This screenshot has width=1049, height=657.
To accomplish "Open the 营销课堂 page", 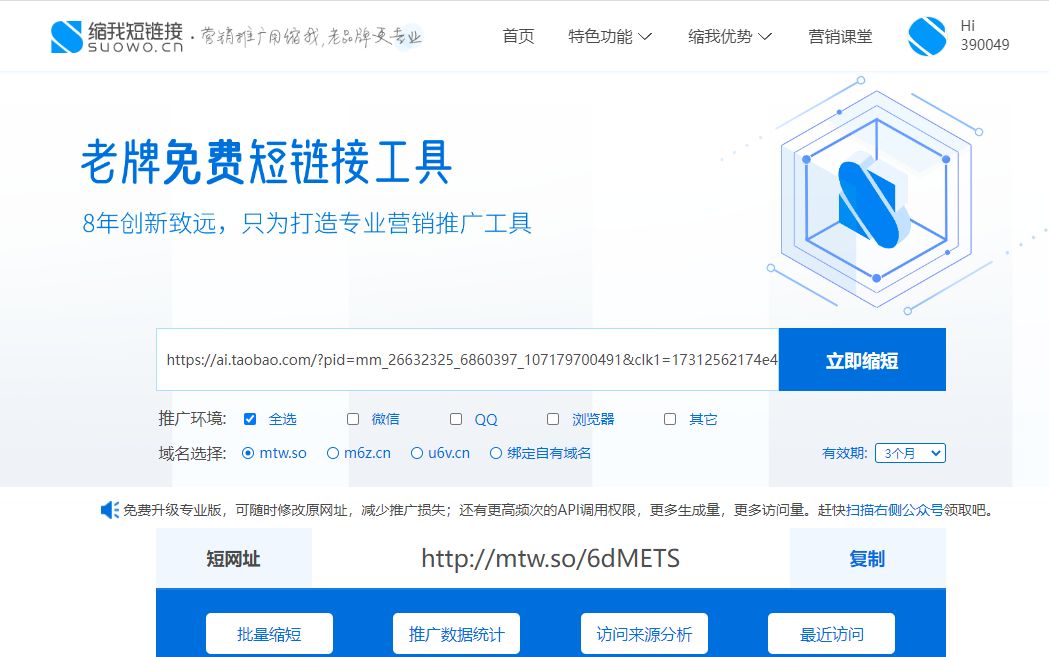I will [841, 35].
